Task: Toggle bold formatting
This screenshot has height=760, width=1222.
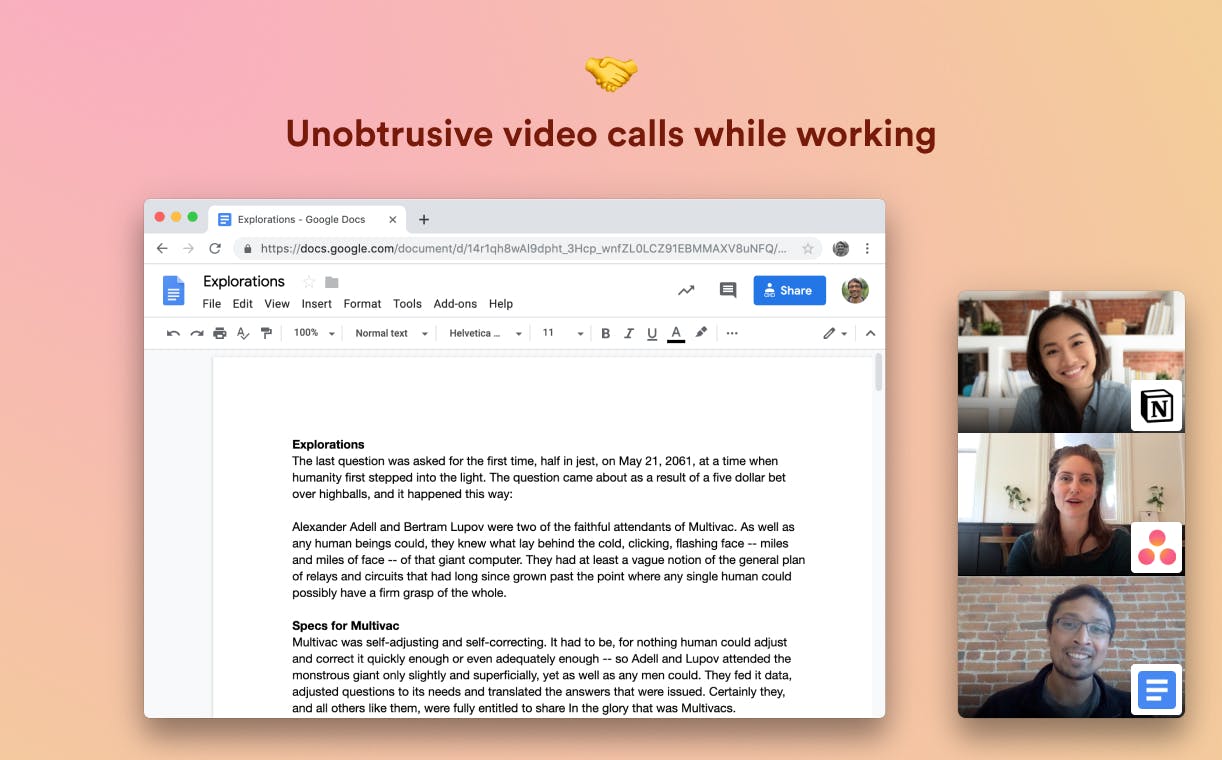Action: [605, 332]
